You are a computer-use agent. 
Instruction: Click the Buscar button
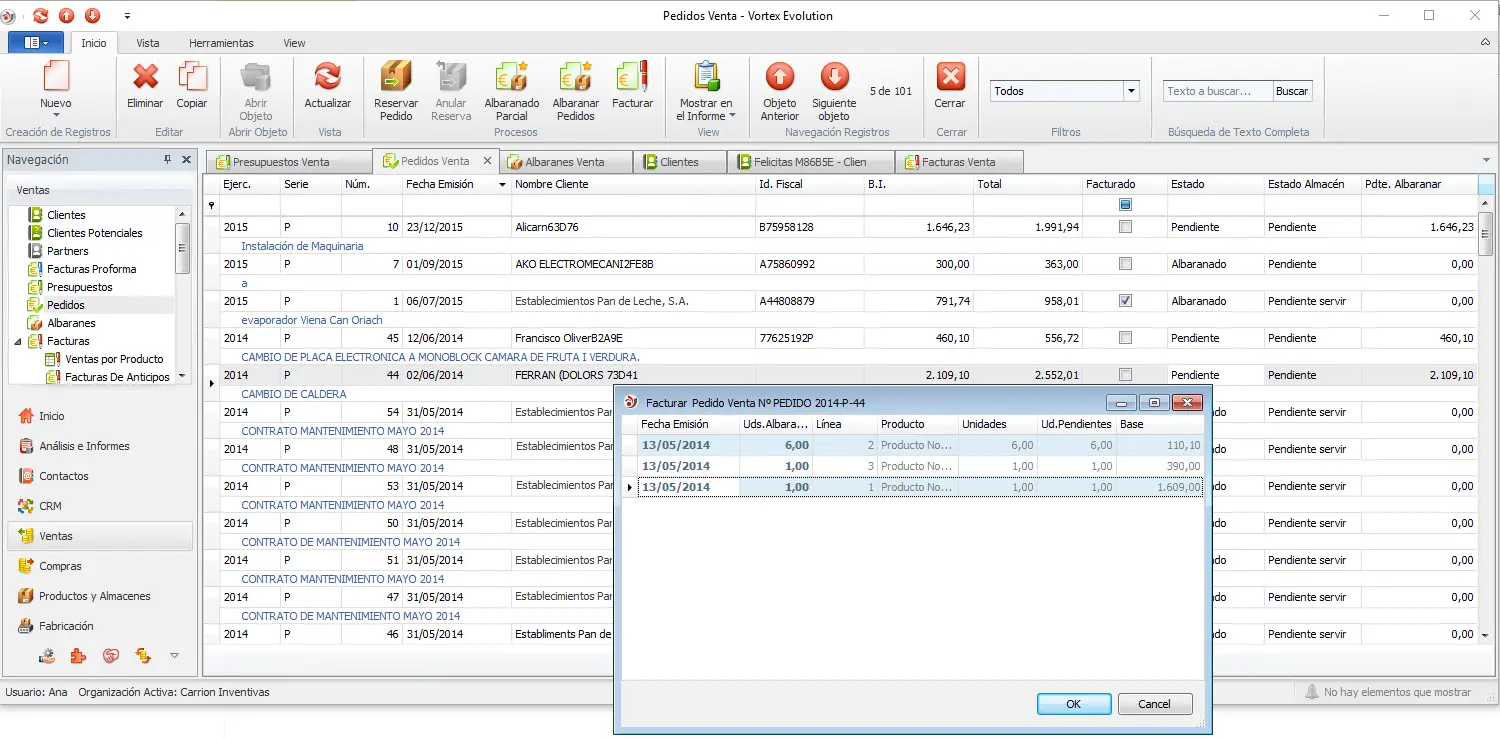click(x=1292, y=91)
